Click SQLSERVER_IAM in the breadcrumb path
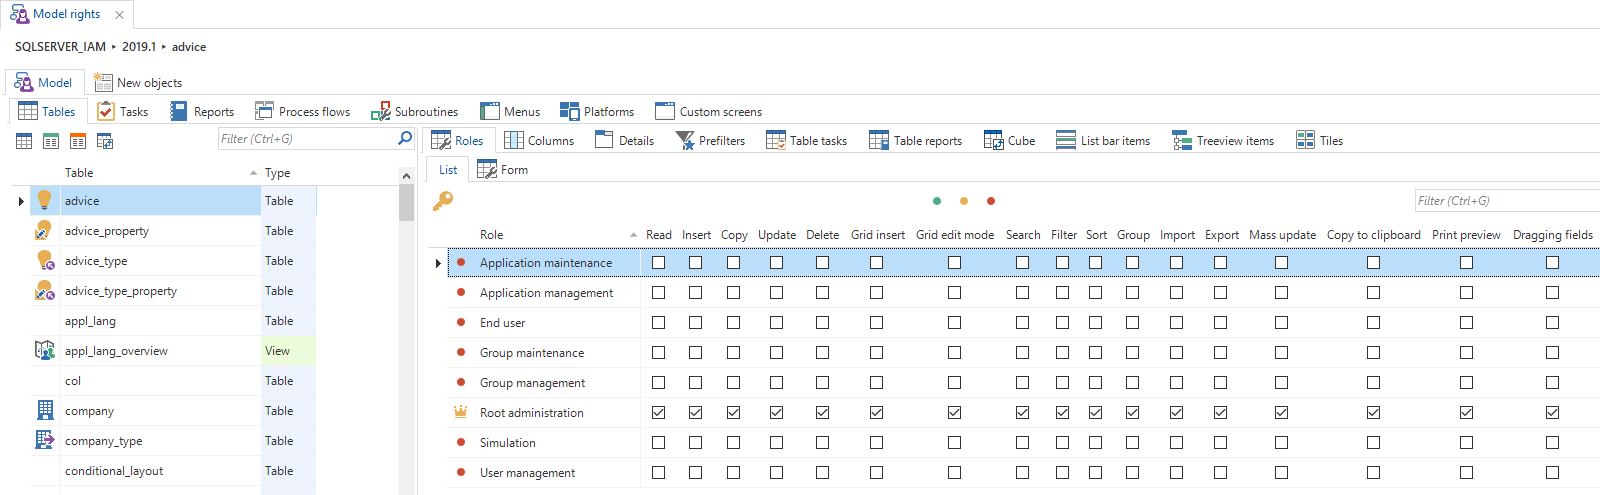The width and height of the screenshot is (1600, 495). coord(60,47)
